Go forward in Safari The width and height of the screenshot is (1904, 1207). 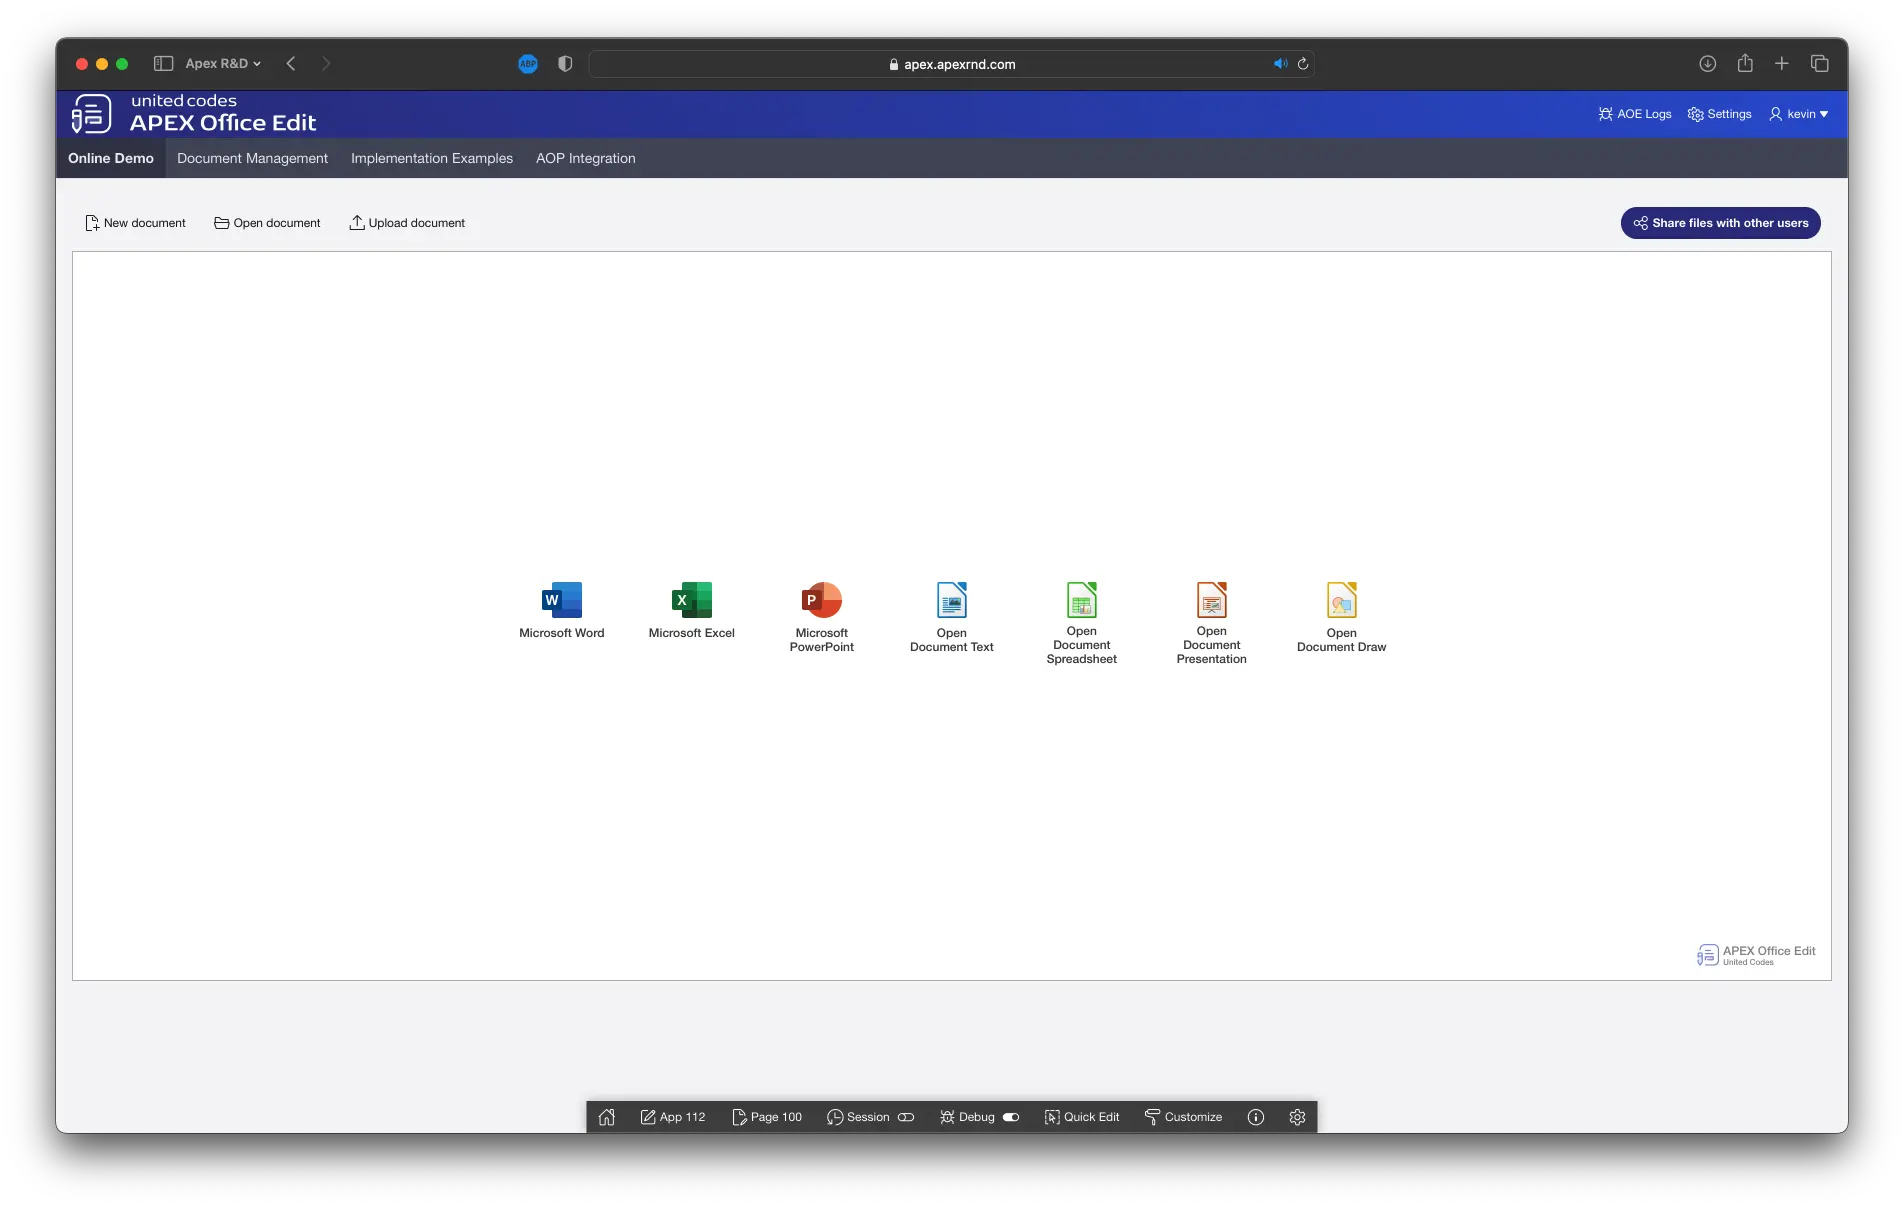[x=326, y=63]
